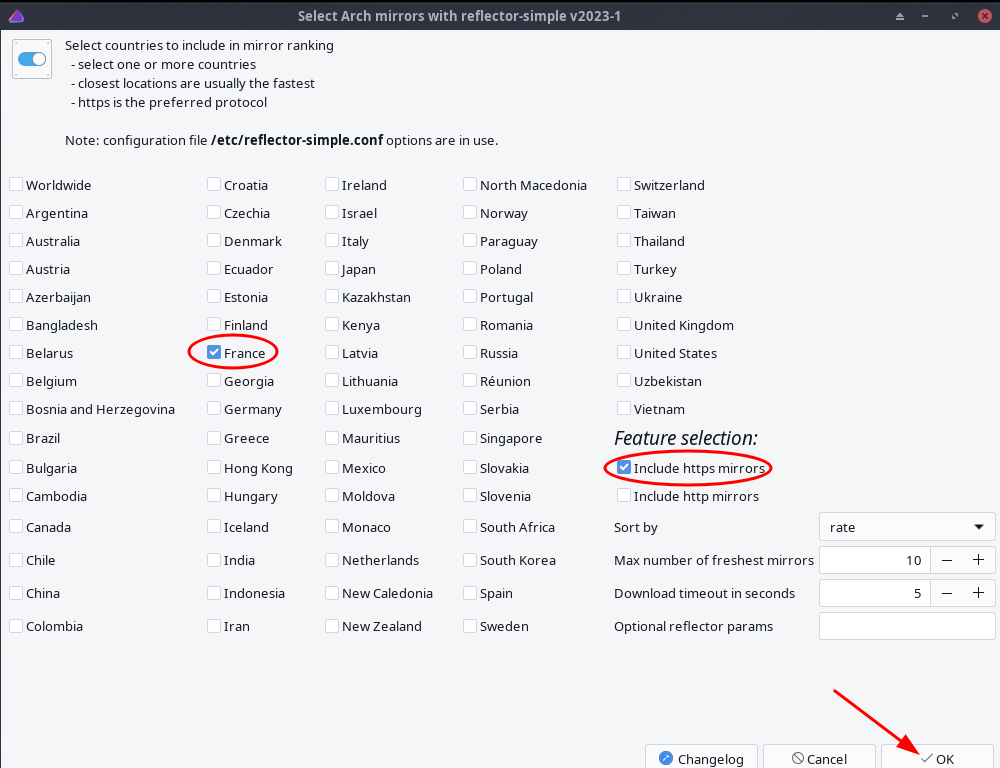Check the Switzerland checkbox

[624, 185]
